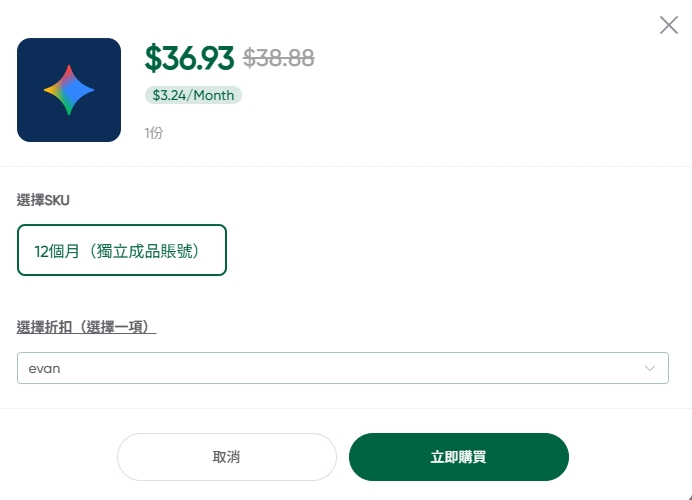
Task: Click the word Month in the green badge
Action: click(x=214, y=96)
